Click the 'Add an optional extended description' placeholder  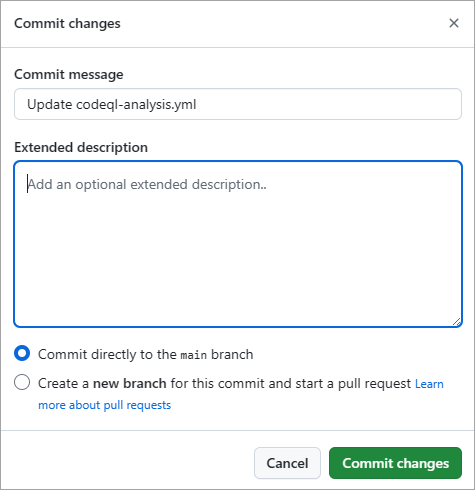147,184
